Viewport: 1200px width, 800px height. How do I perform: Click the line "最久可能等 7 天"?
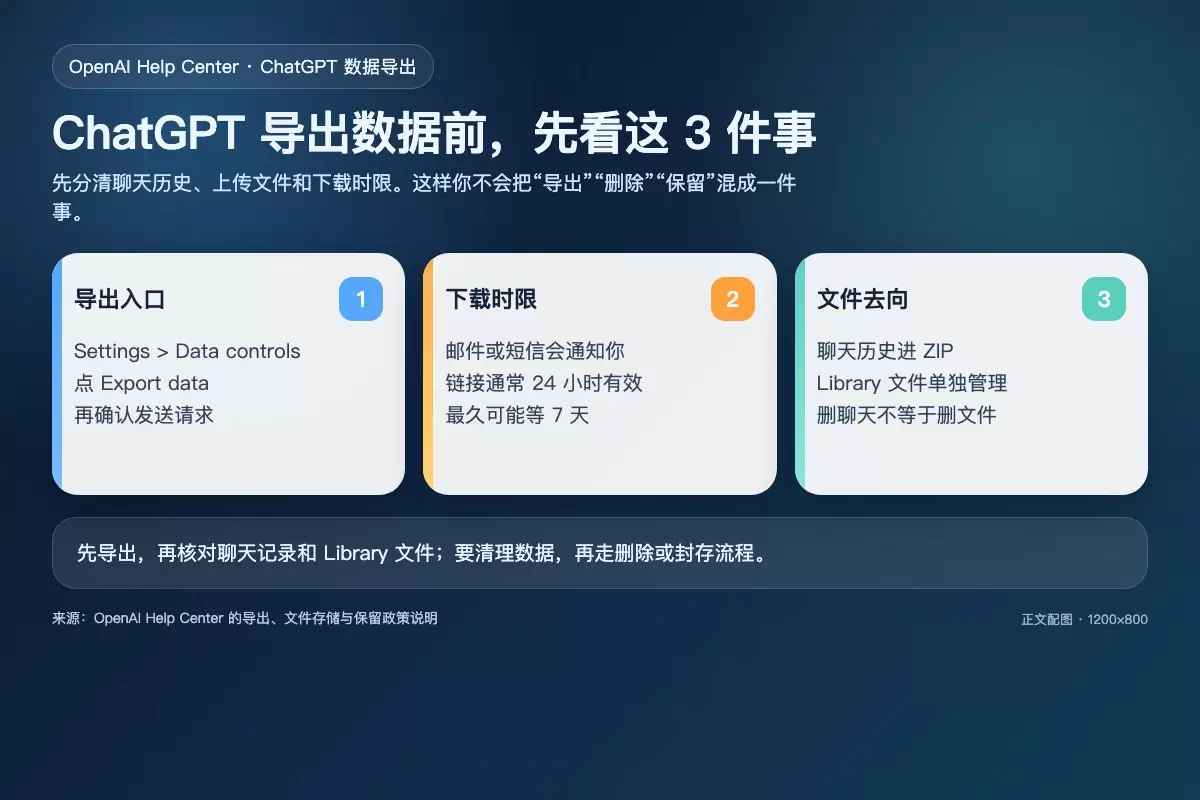click(517, 415)
